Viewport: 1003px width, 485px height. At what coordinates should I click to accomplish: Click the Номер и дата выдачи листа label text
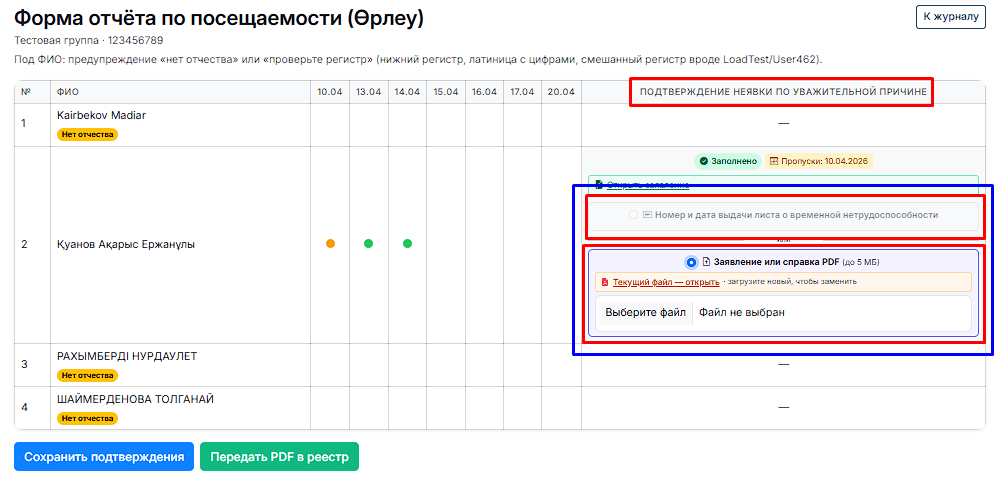click(x=796, y=215)
